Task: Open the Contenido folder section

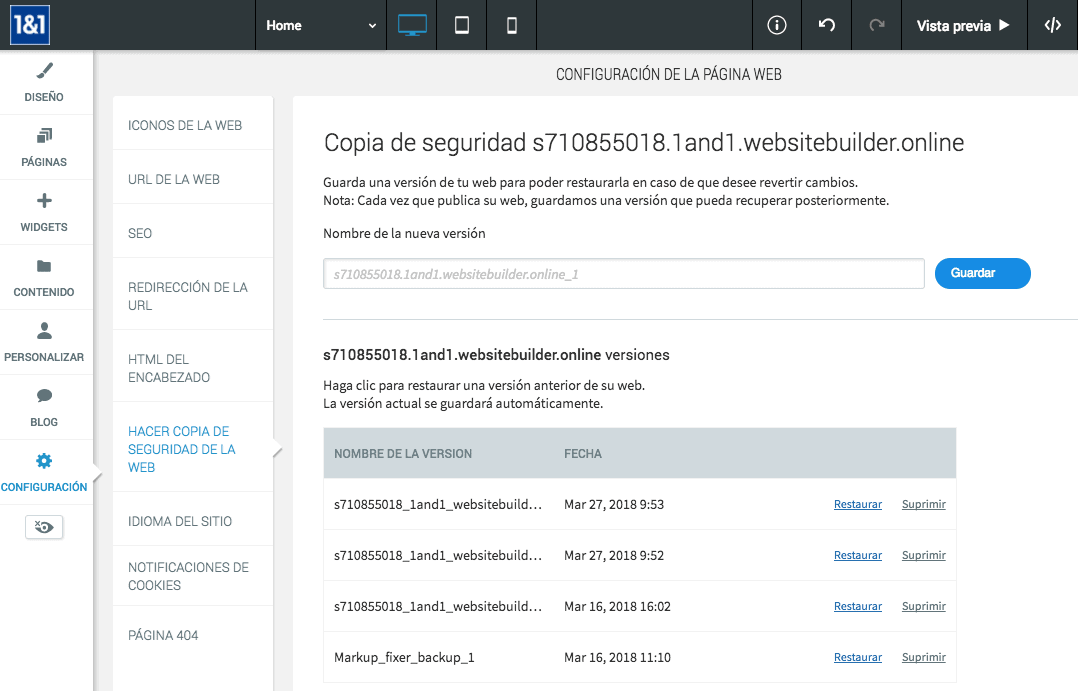Action: pyautogui.click(x=44, y=277)
